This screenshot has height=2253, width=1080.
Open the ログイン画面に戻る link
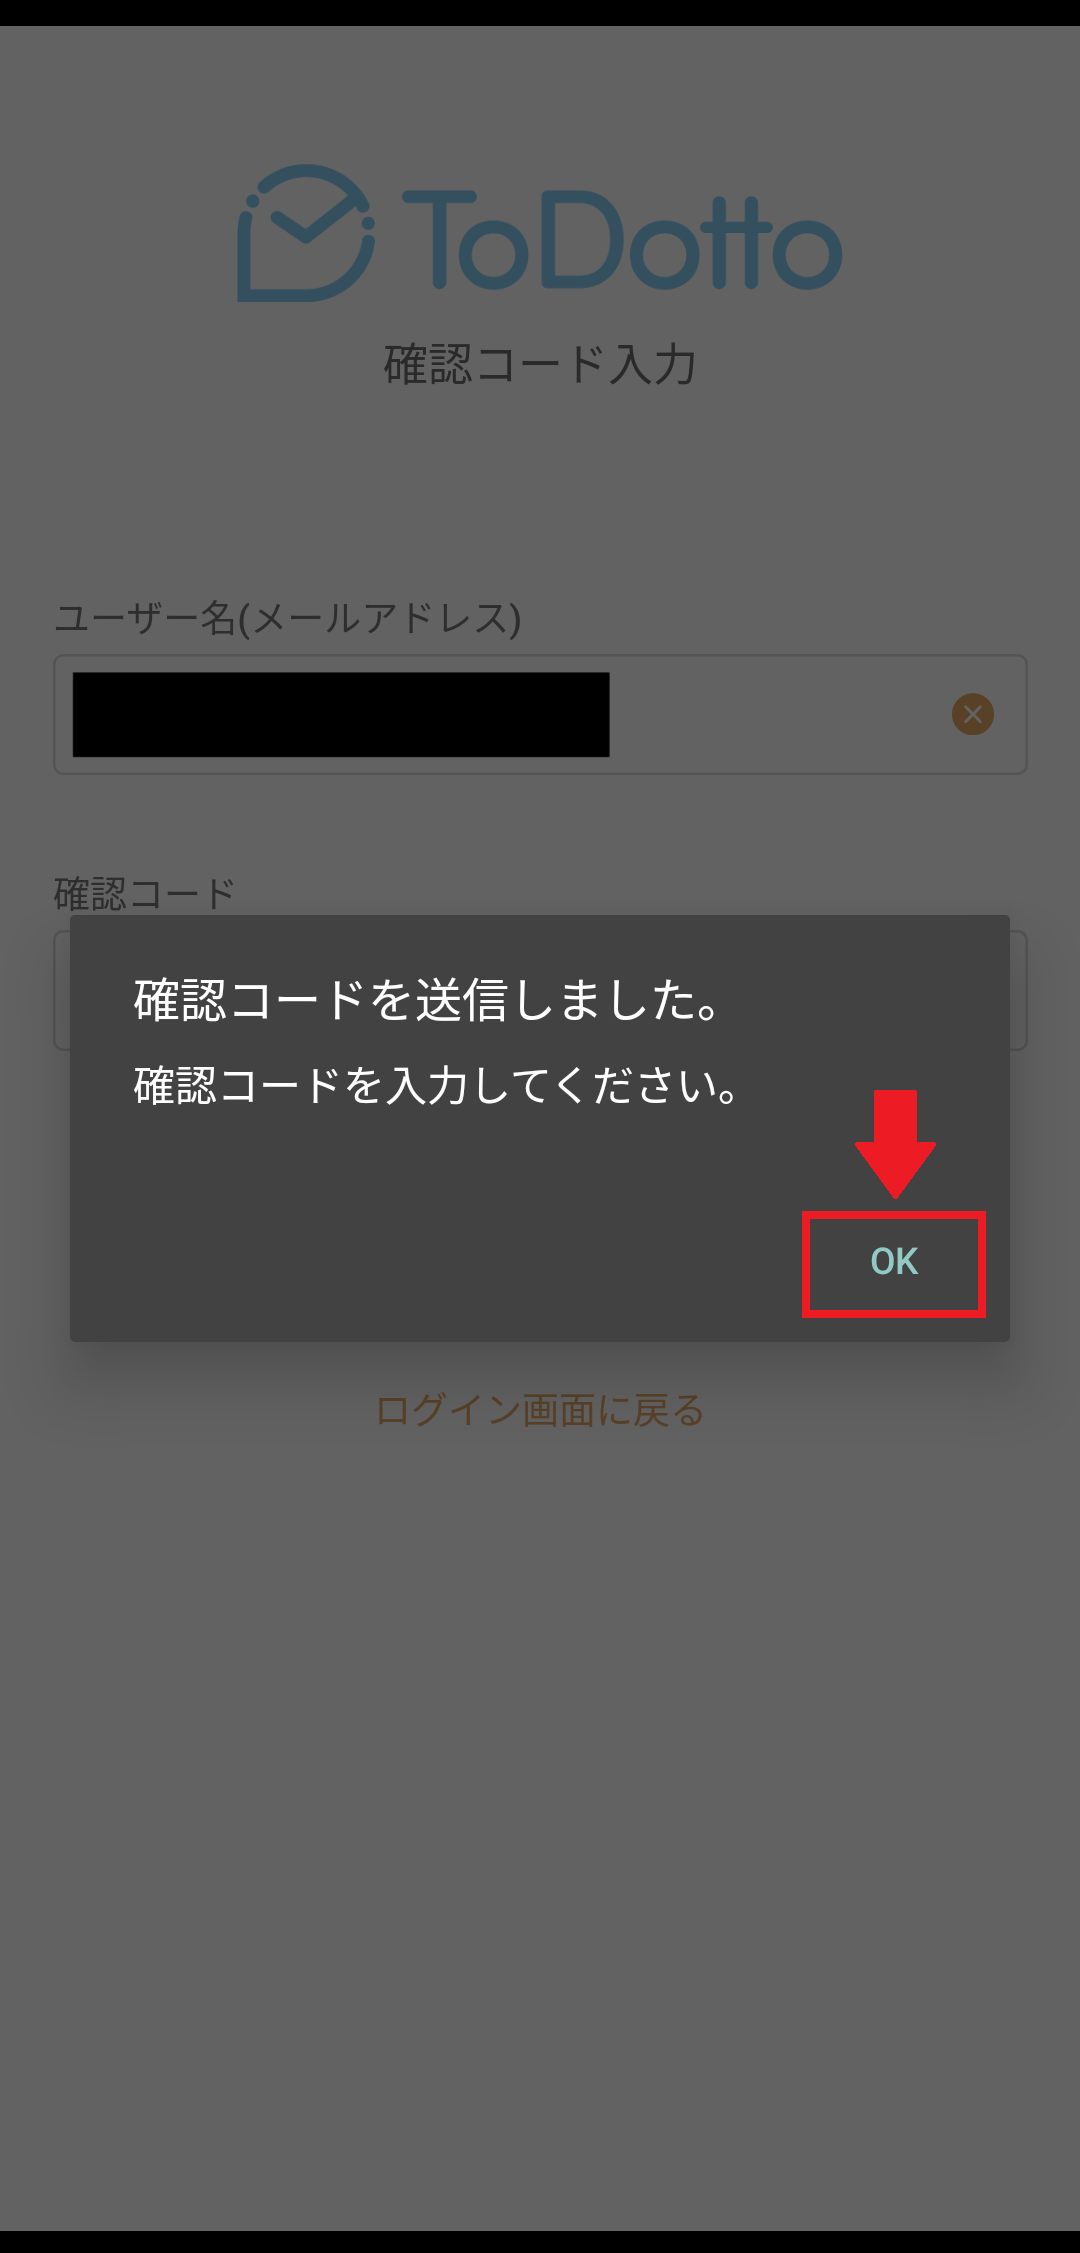click(540, 1410)
